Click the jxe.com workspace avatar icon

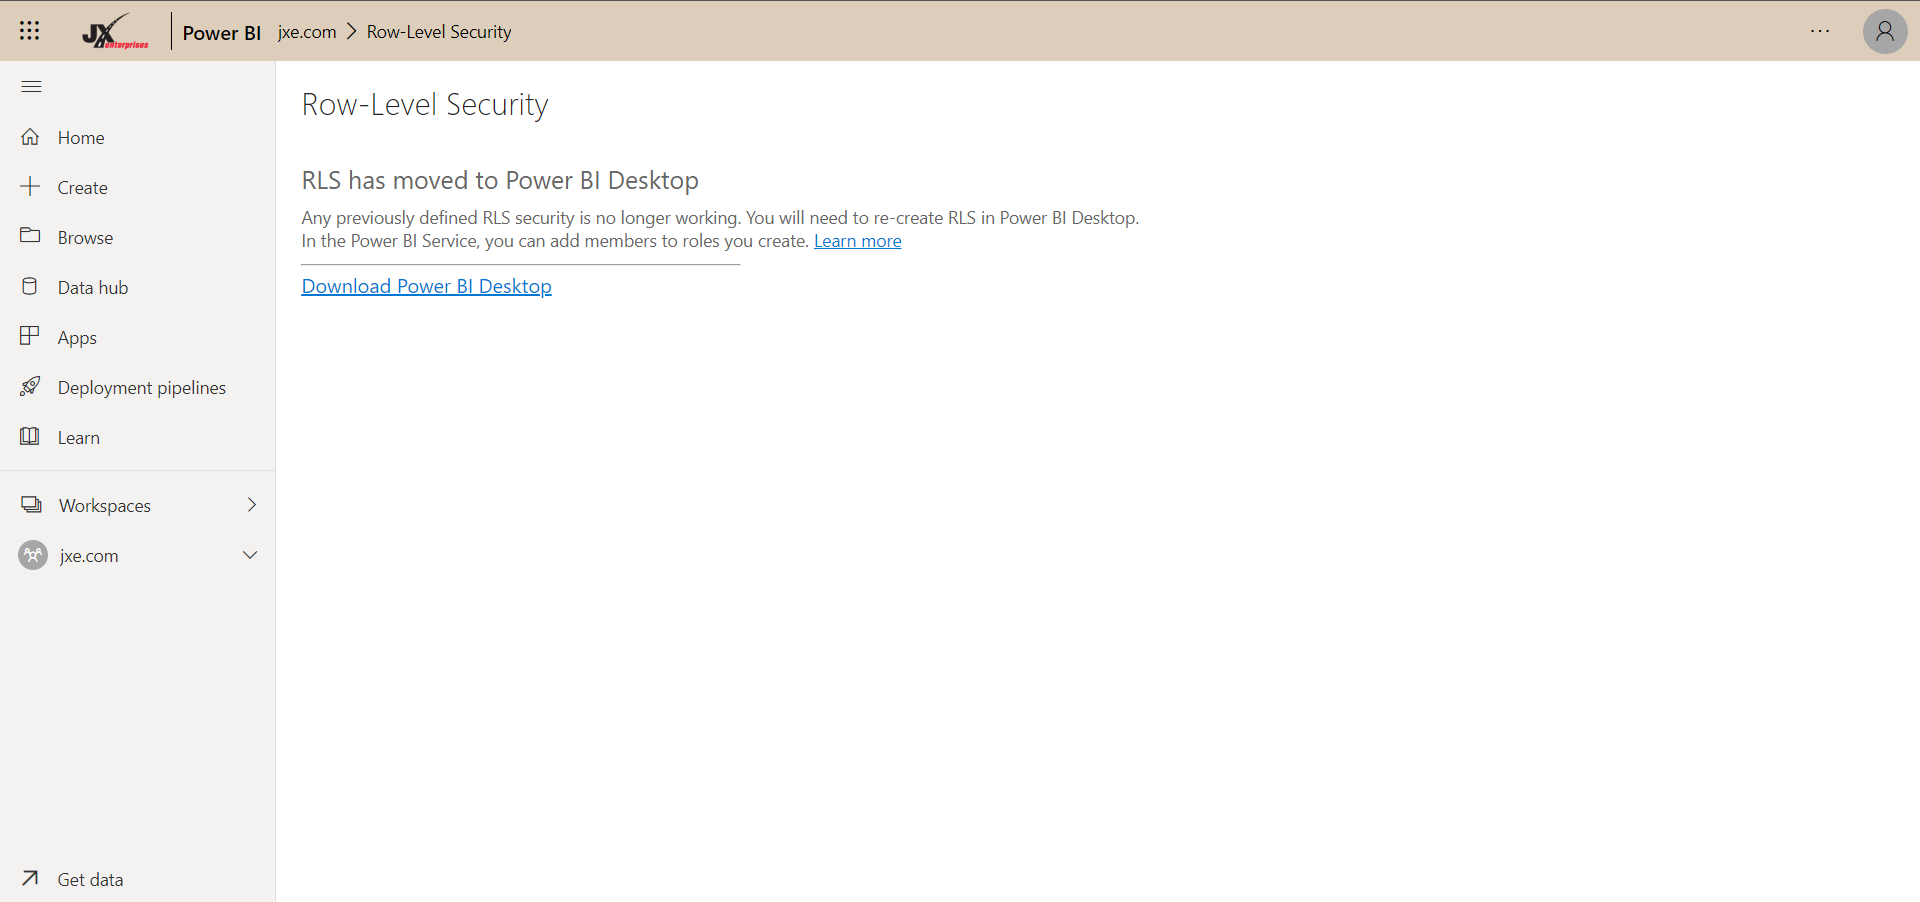33,555
